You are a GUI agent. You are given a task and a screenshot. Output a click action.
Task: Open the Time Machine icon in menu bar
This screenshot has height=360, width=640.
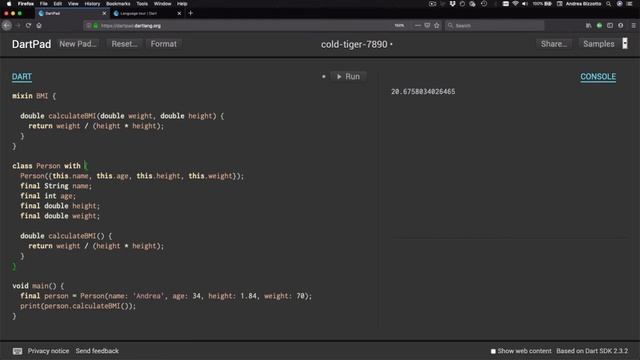[x=484, y=4]
